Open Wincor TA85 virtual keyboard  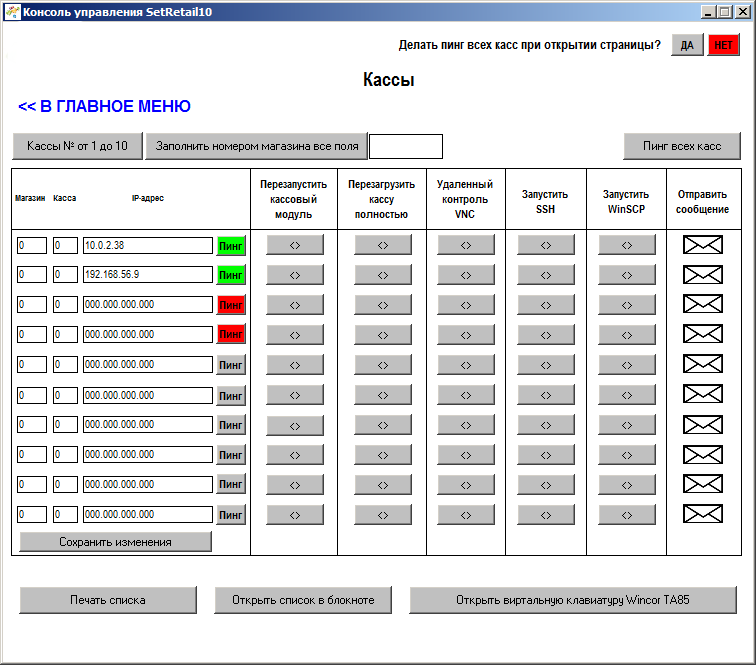(573, 600)
